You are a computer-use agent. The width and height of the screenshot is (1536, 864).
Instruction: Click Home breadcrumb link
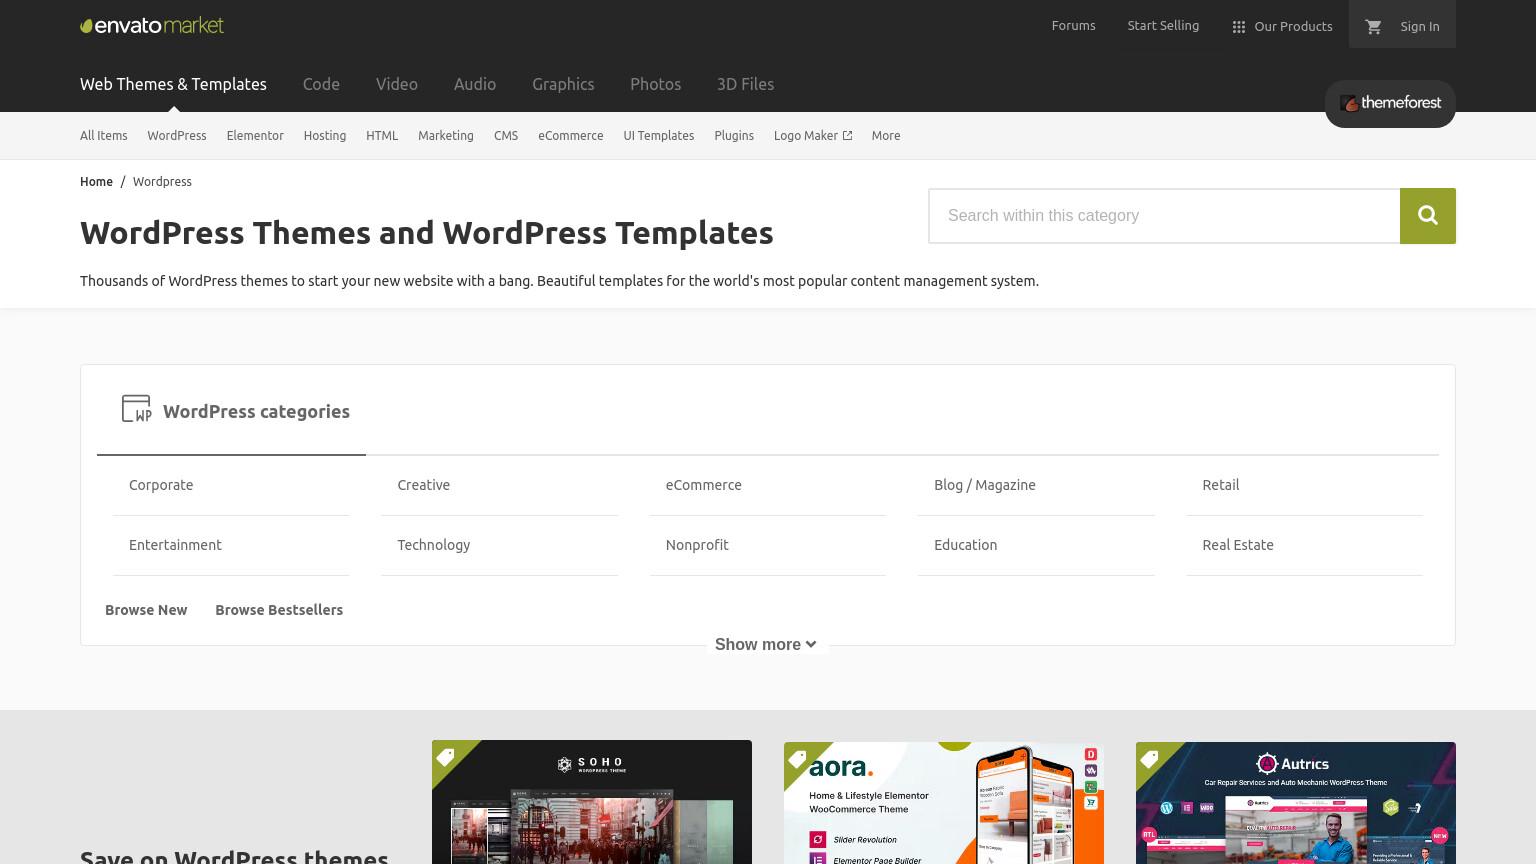tap(96, 182)
